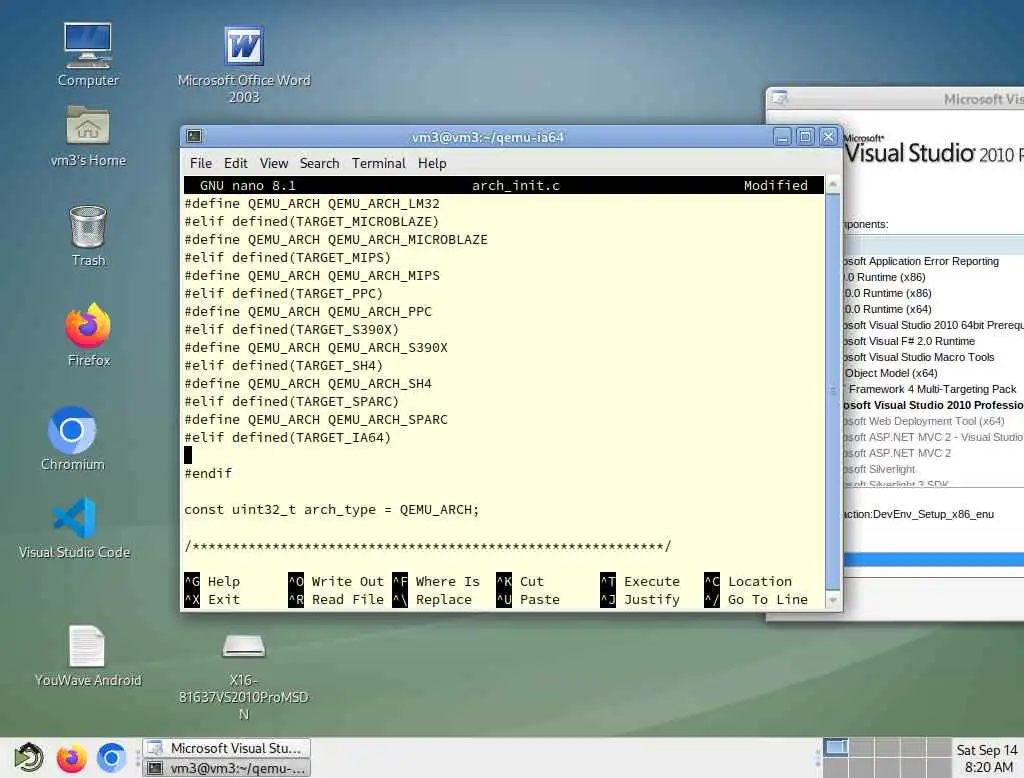
Task: Open the Edit menu in the terminal
Action: [x=235, y=163]
